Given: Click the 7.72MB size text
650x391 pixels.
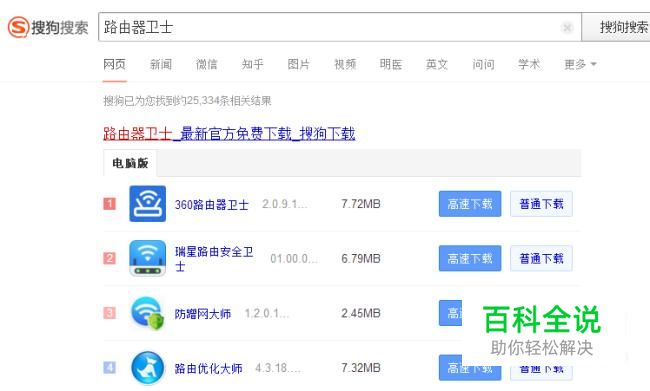Looking at the screenshot, I should (x=361, y=204).
